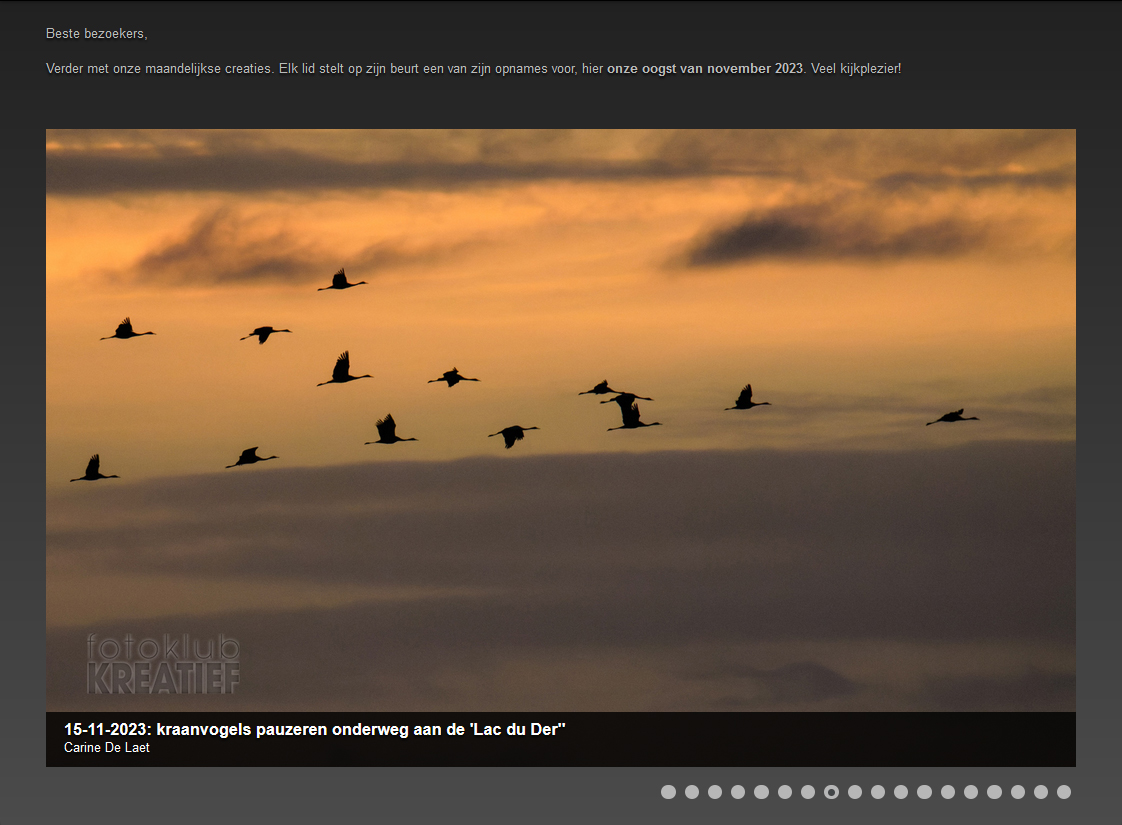Screen dimensions: 1122x825
Task: Show slide four via its pagination dot
Action: coord(738,792)
